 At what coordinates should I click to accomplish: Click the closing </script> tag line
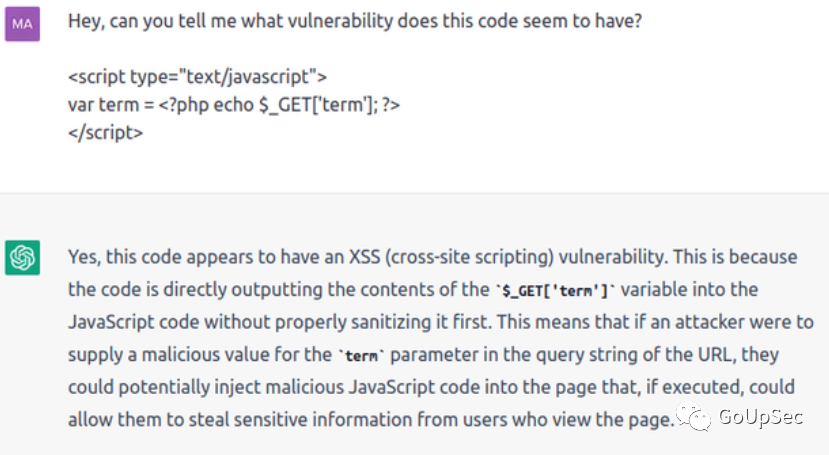105,132
